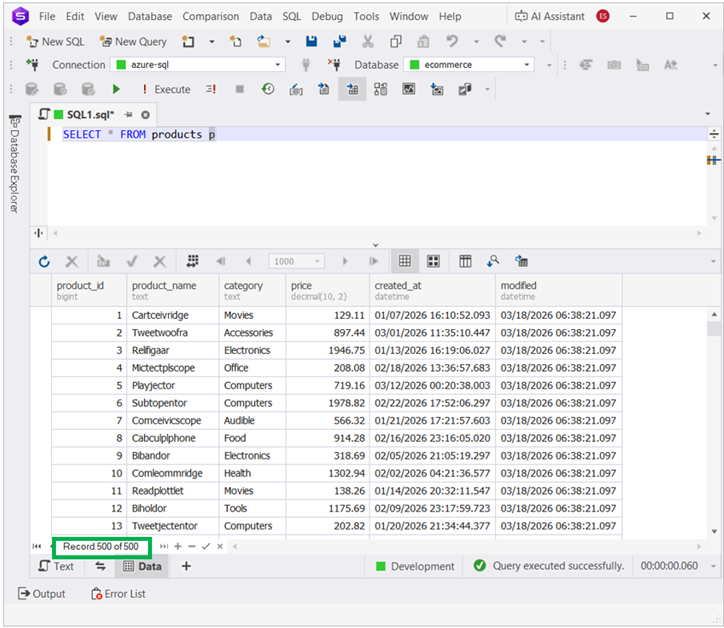Open the Error List panel
The height and width of the screenshot is (628, 724).
coord(118,594)
